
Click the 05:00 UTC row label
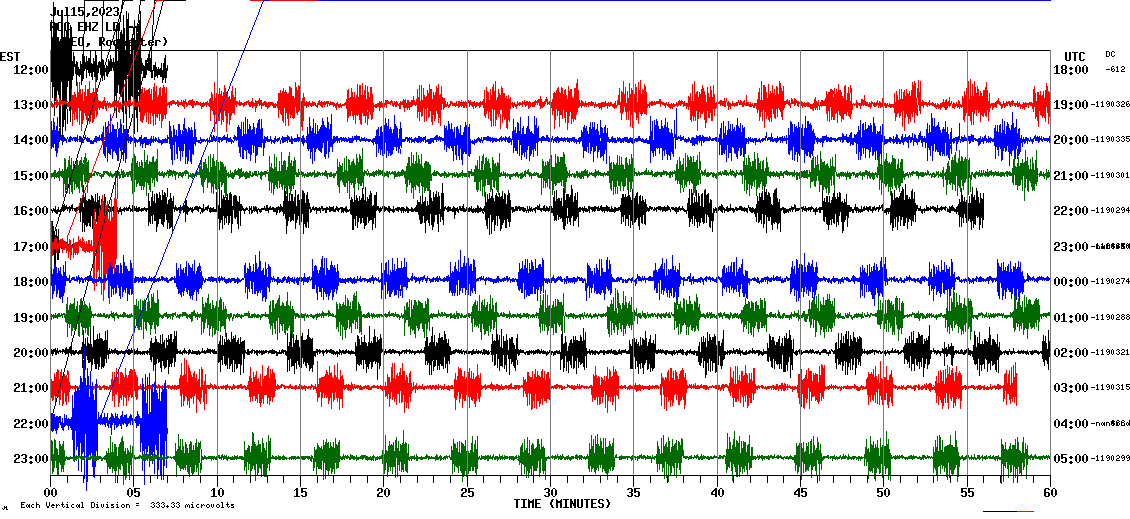coord(1070,459)
